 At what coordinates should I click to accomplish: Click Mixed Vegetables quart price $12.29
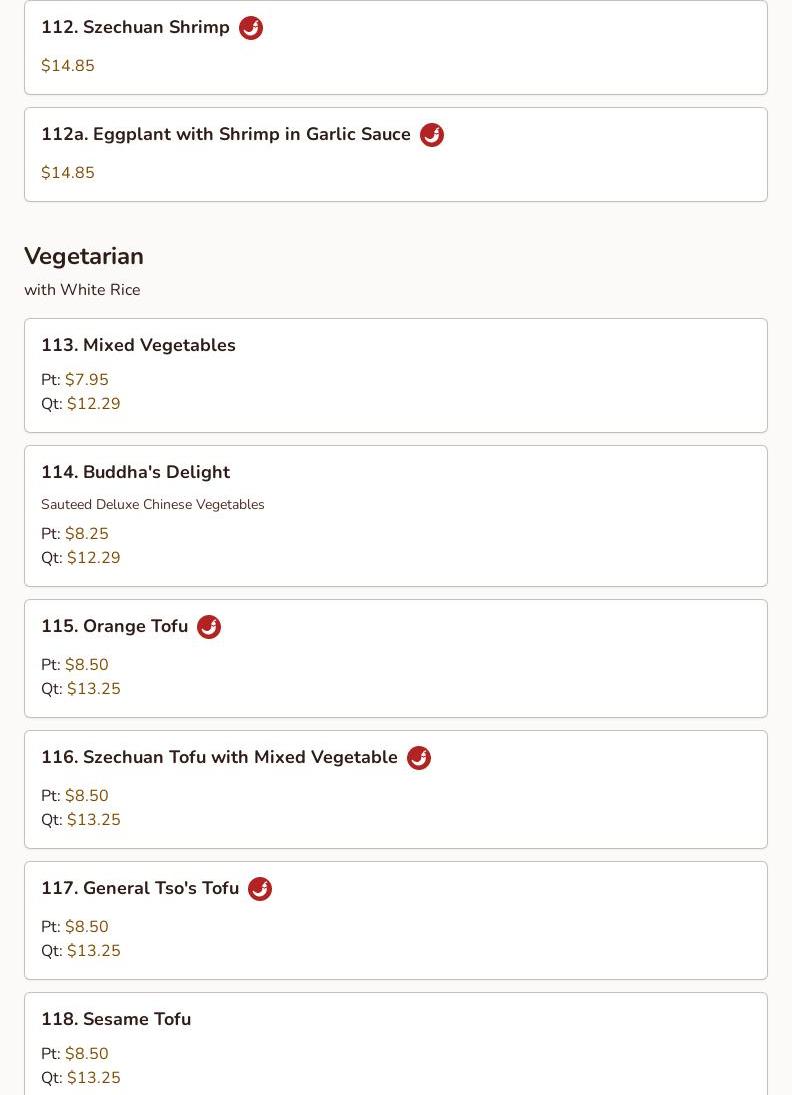[x=93, y=404]
